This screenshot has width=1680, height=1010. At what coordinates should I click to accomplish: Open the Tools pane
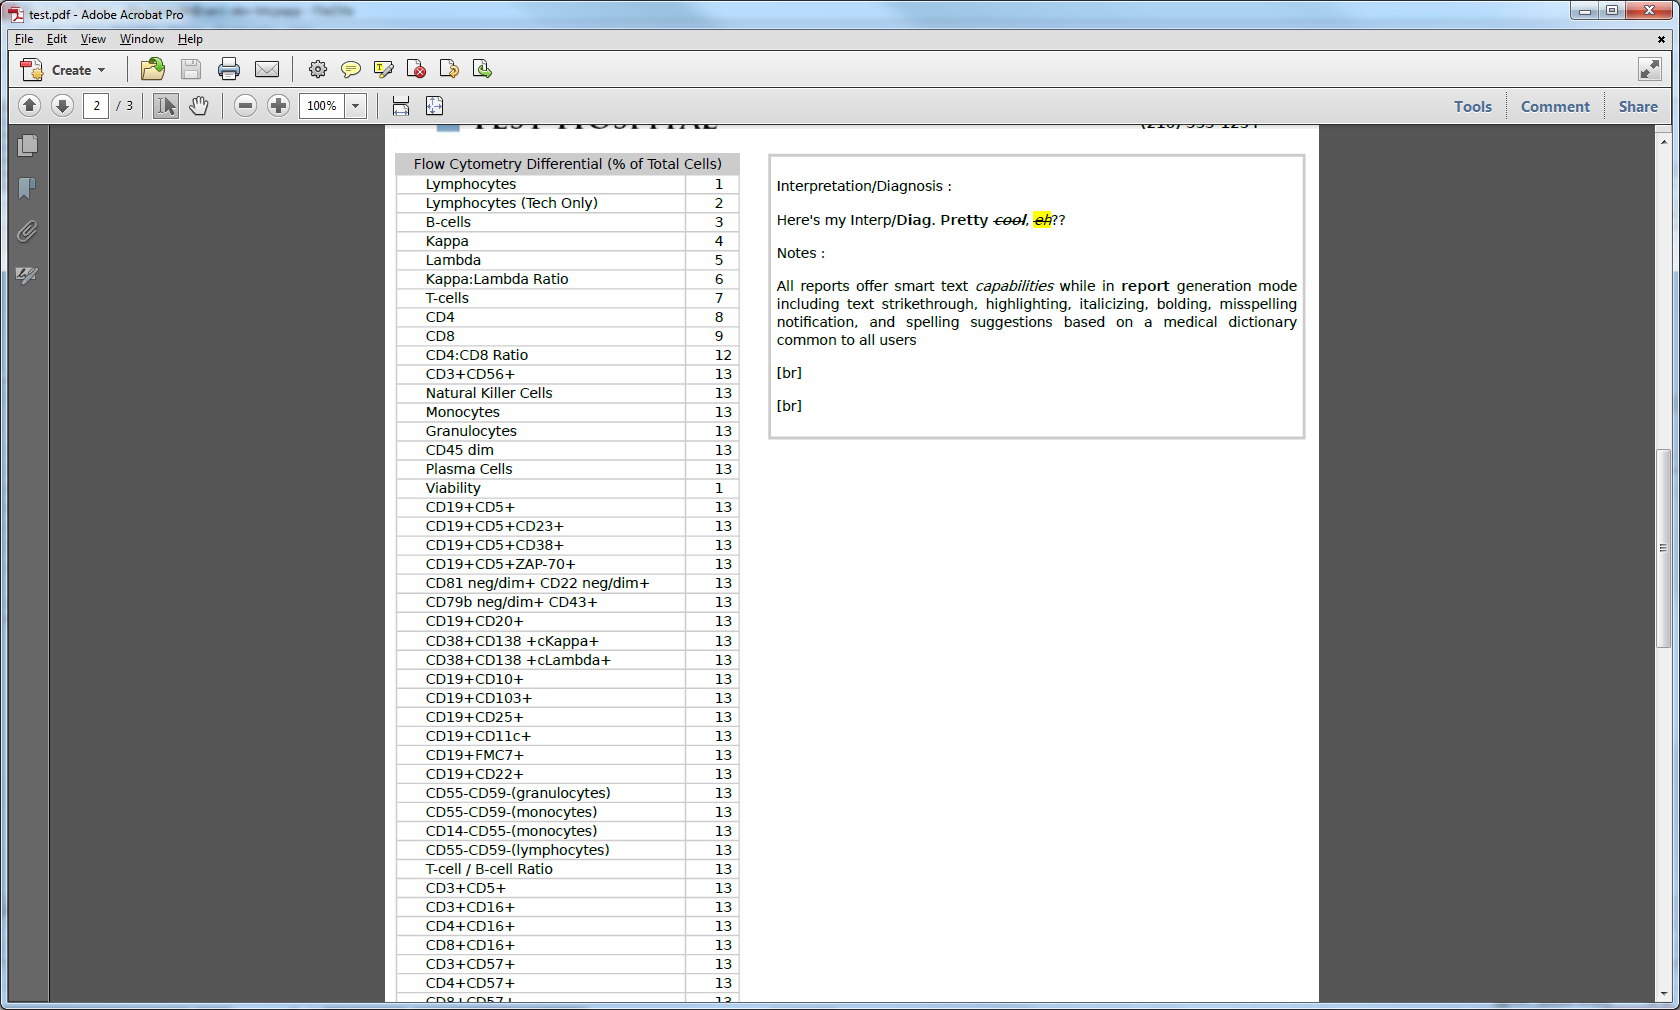pyautogui.click(x=1472, y=106)
